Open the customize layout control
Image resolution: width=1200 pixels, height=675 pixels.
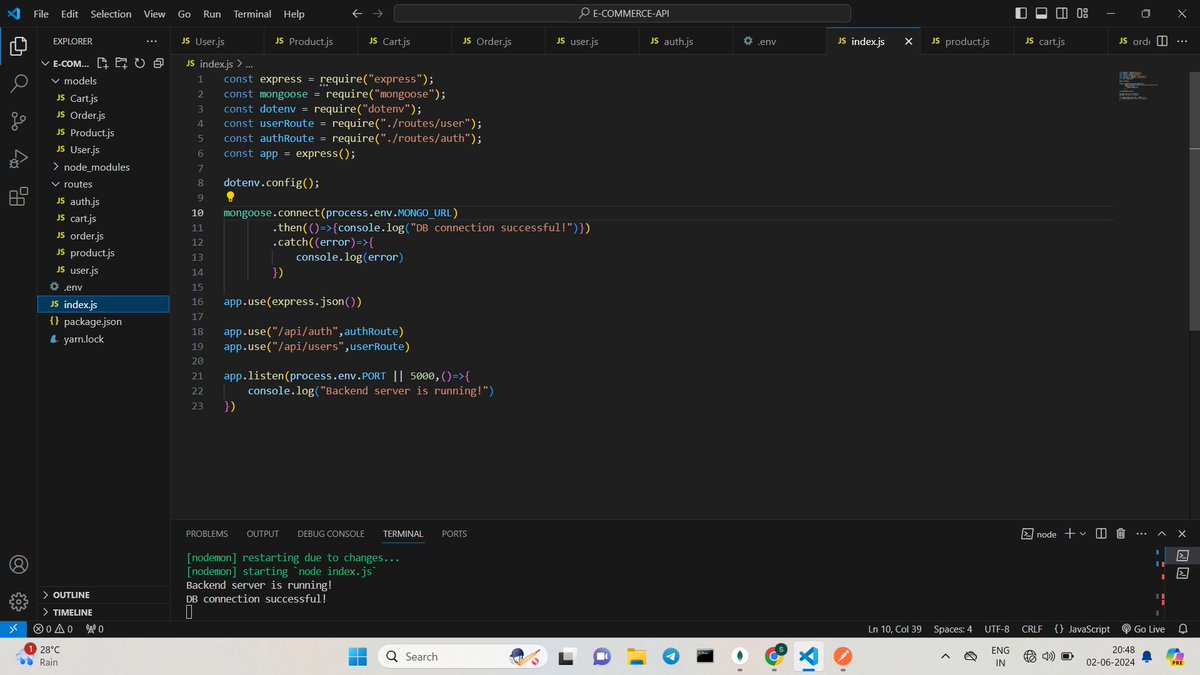pyautogui.click(x=1083, y=14)
